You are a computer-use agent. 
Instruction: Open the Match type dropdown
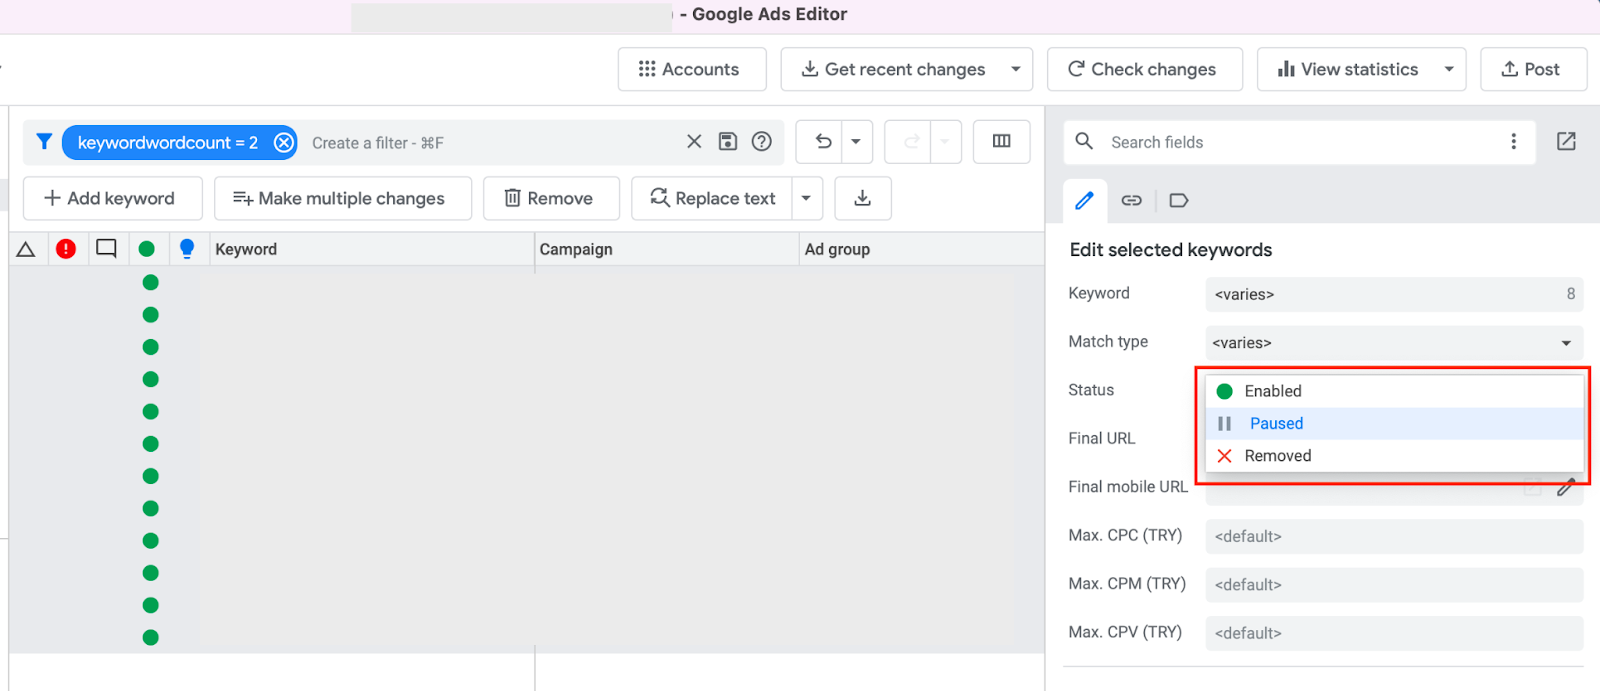click(x=1394, y=342)
